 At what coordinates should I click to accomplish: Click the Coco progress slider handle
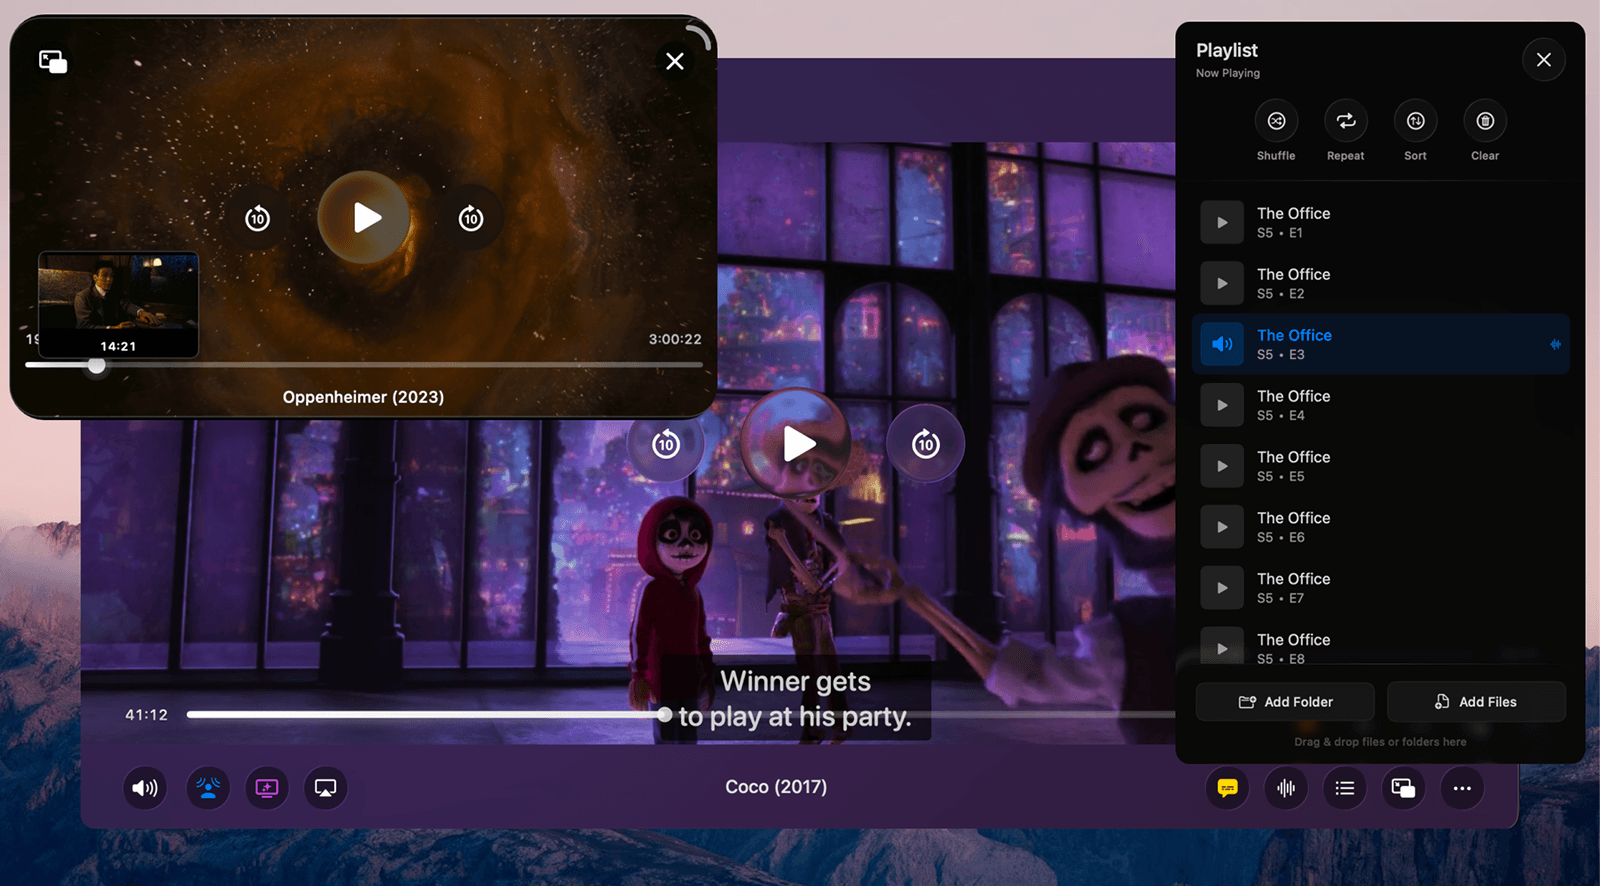[665, 715]
